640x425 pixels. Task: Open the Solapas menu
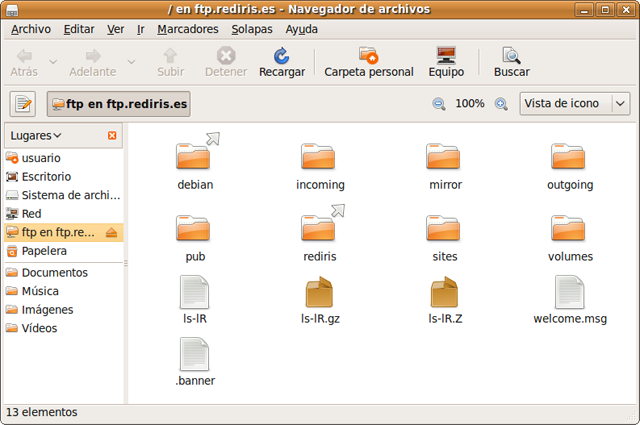click(x=251, y=29)
